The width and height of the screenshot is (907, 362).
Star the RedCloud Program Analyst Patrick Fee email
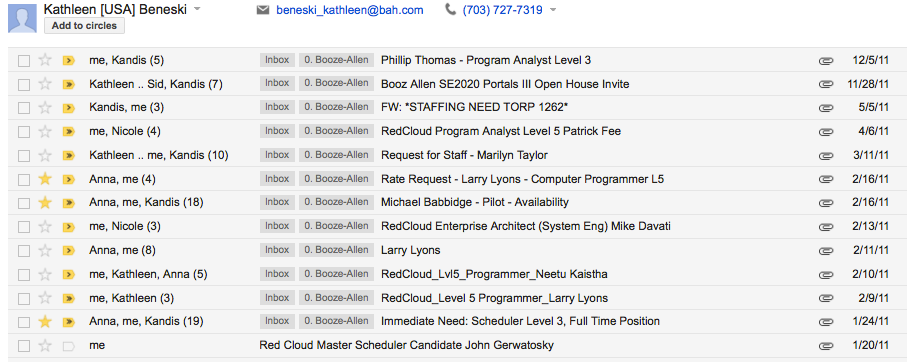click(45, 131)
